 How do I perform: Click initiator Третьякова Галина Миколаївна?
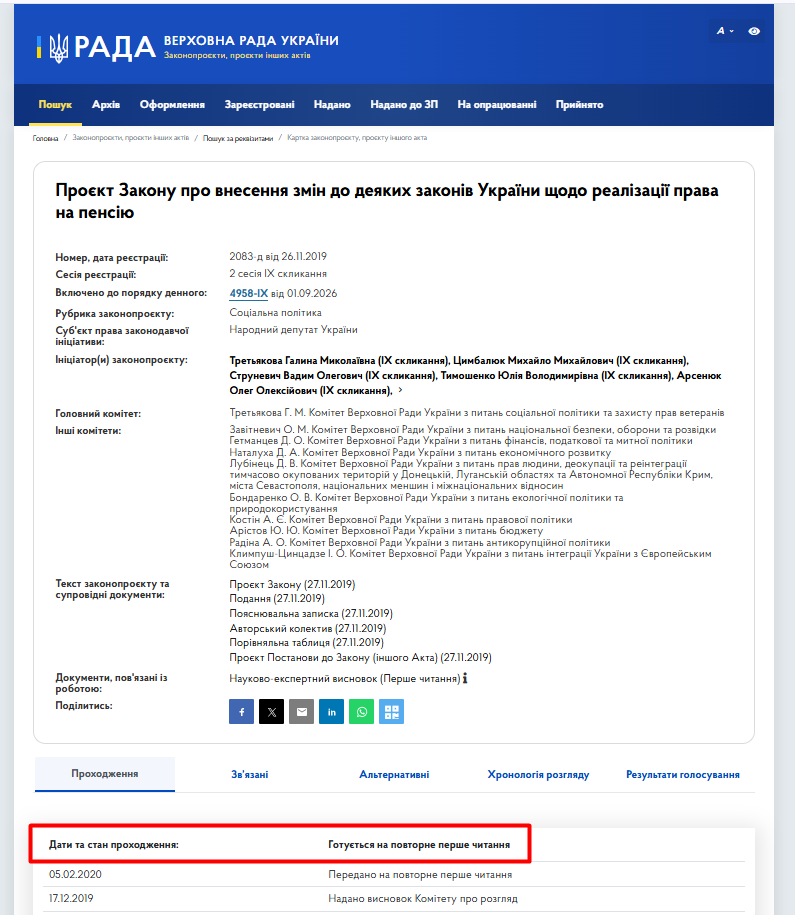tap(339, 361)
